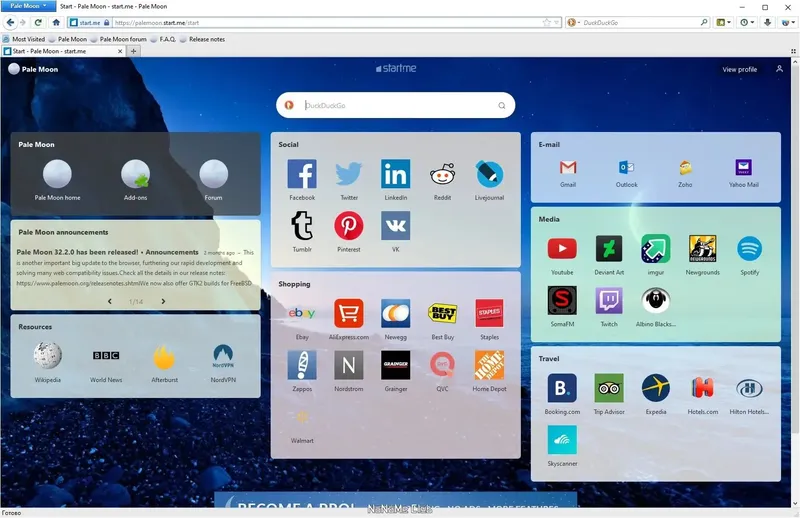The width and height of the screenshot is (800, 518).
Task: Open the Booking.com shortcut
Action: 562,388
